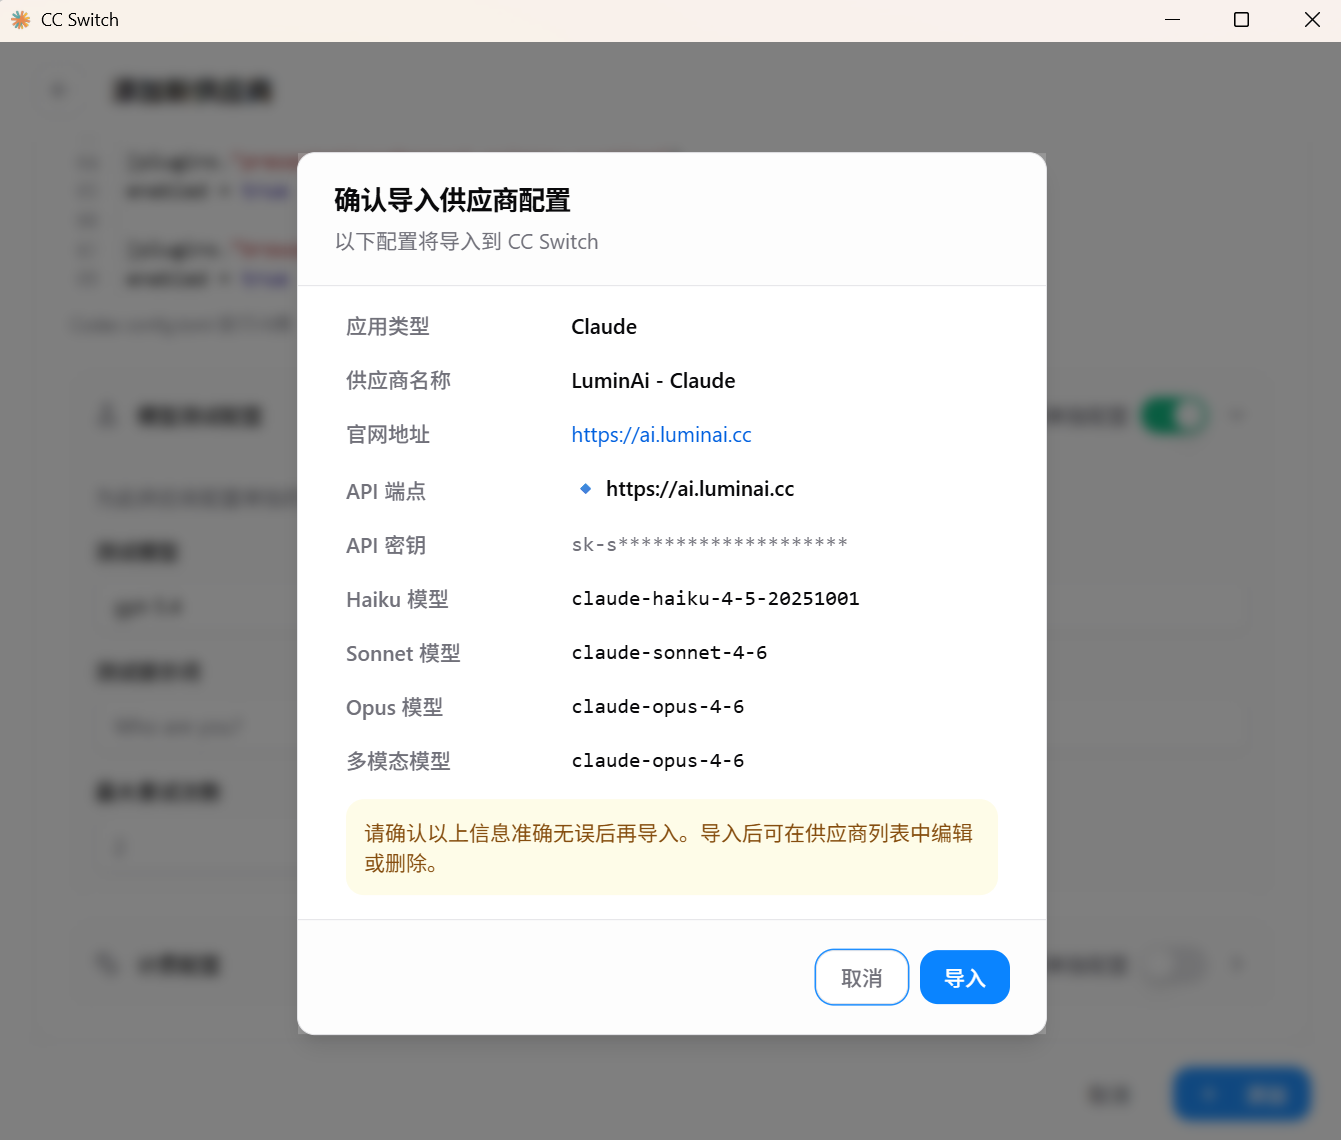Image resolution: width=1341 pixels, height=1140 pixels.
Task: Click the blurred back arrow behind the dialog
Action: [x=59, y=91]
